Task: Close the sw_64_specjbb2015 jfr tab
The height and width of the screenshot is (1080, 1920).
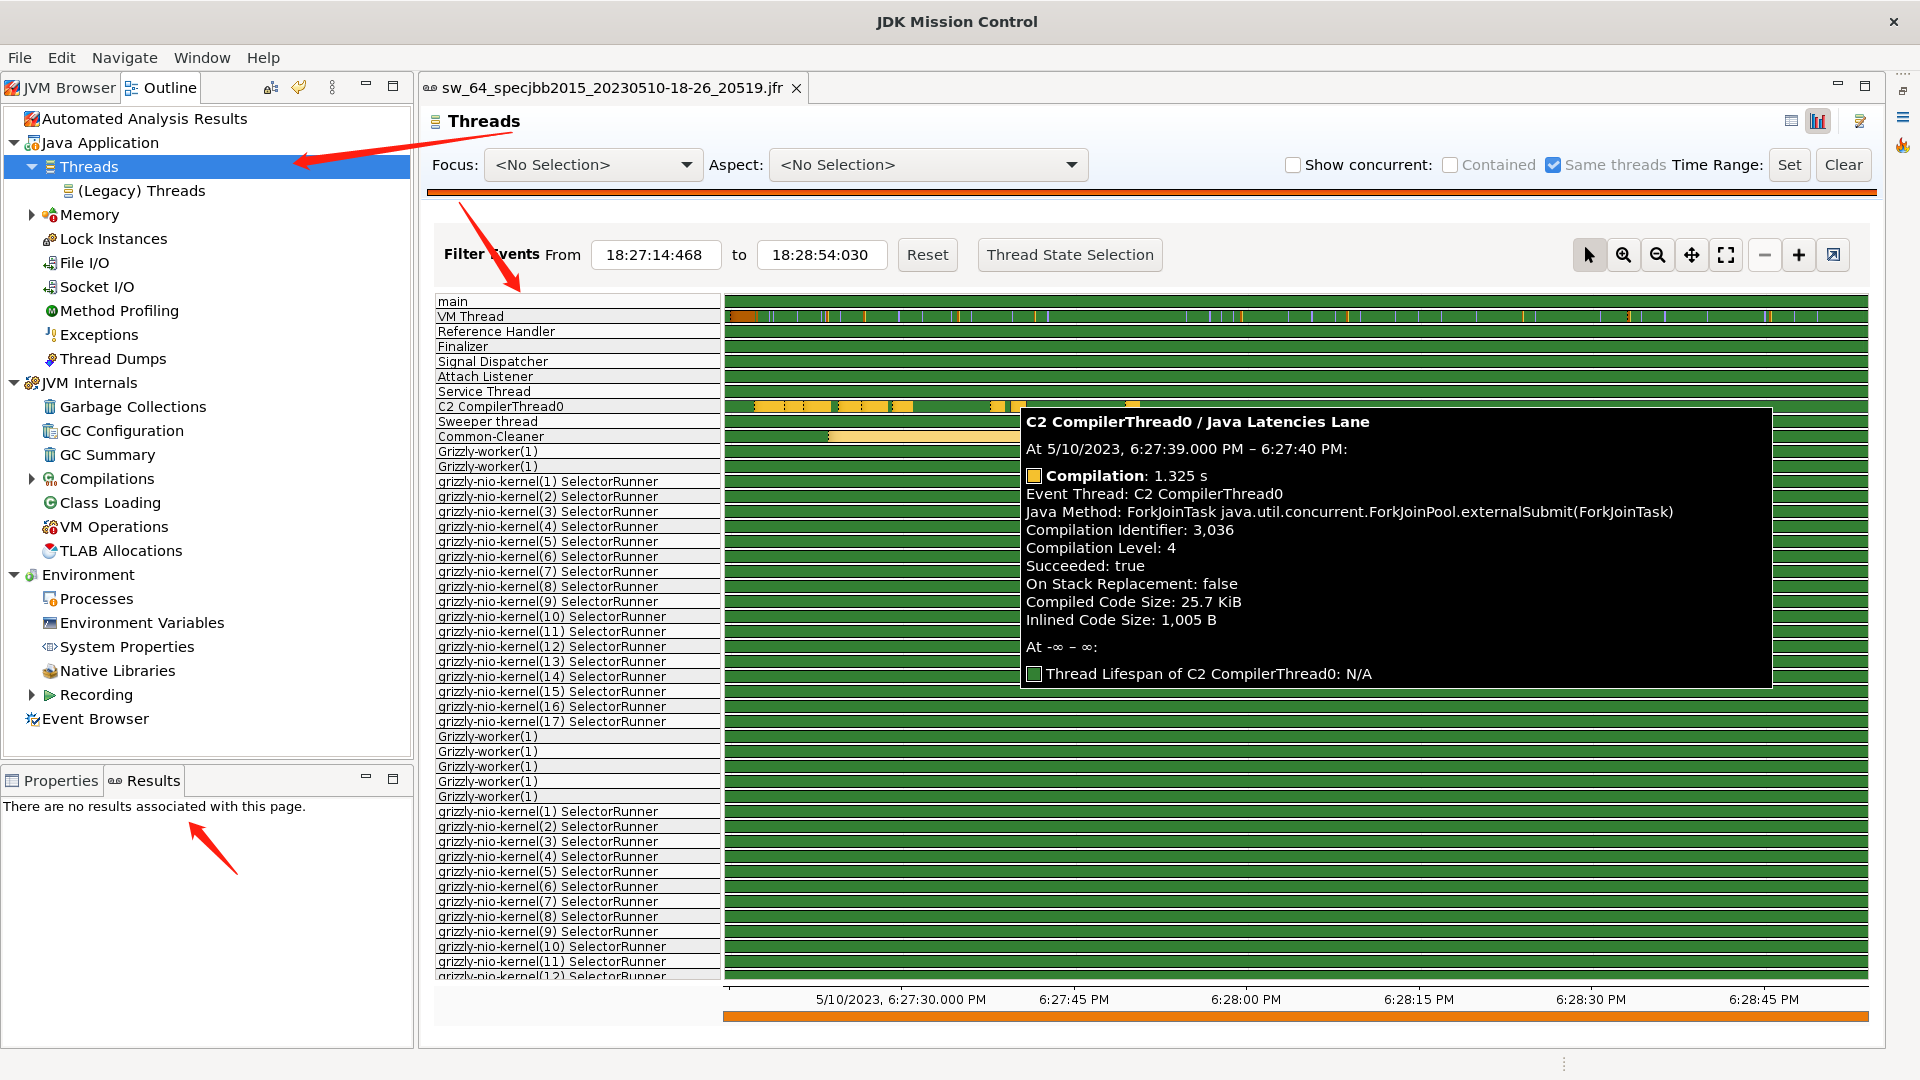Action: pyautogui.click(x=797, y=89)
